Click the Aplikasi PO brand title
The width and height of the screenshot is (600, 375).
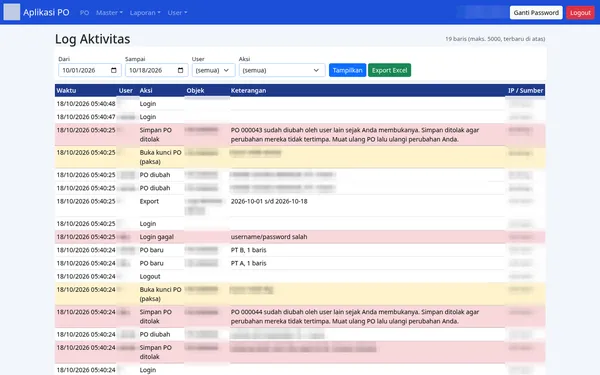pyautogui.click(x=46, y=12)
